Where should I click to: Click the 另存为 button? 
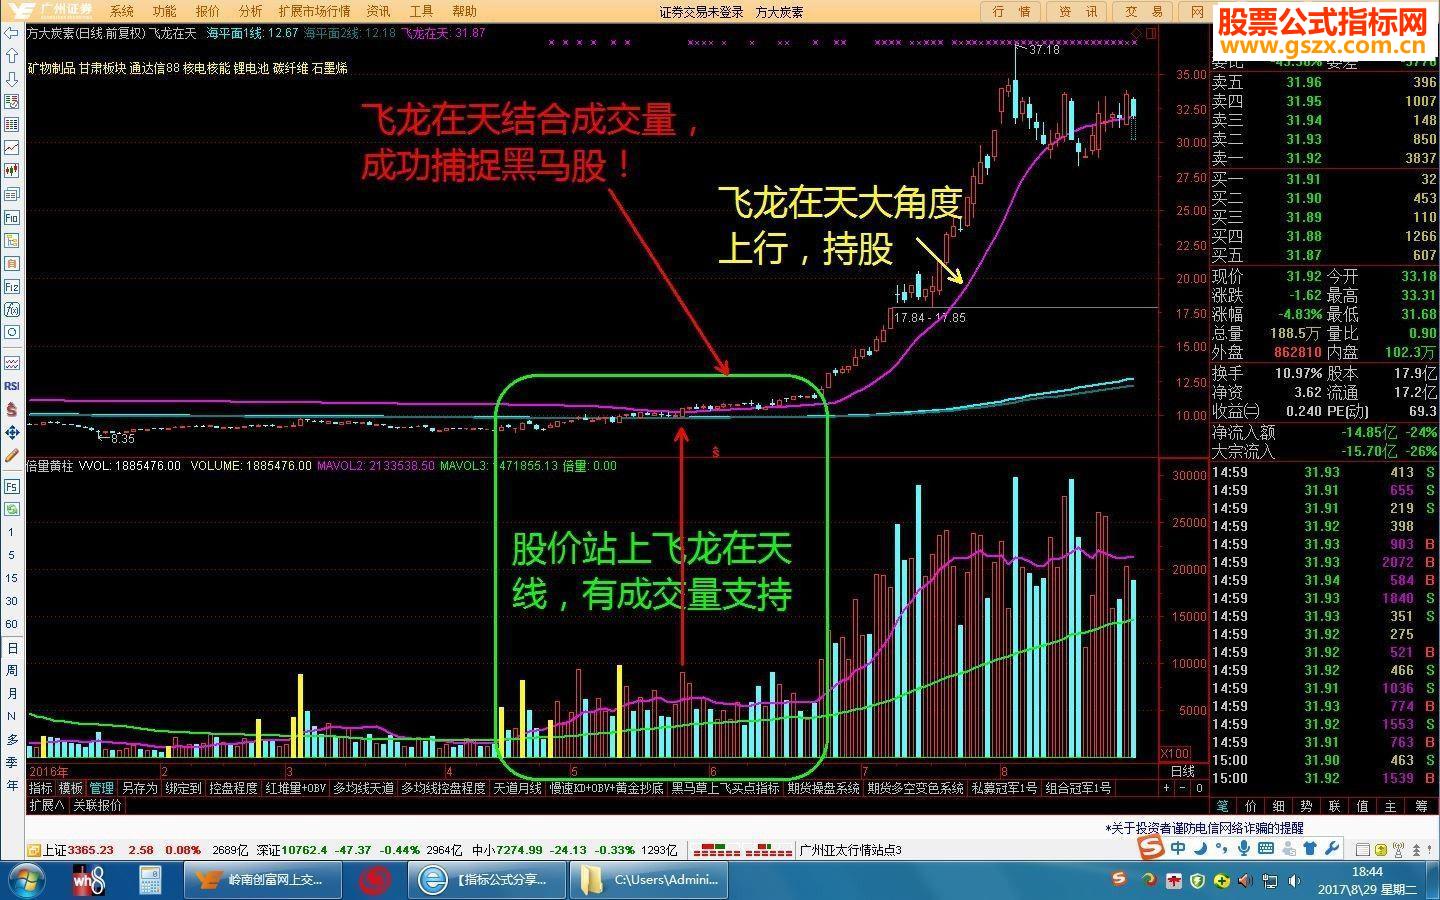(140, 788)
